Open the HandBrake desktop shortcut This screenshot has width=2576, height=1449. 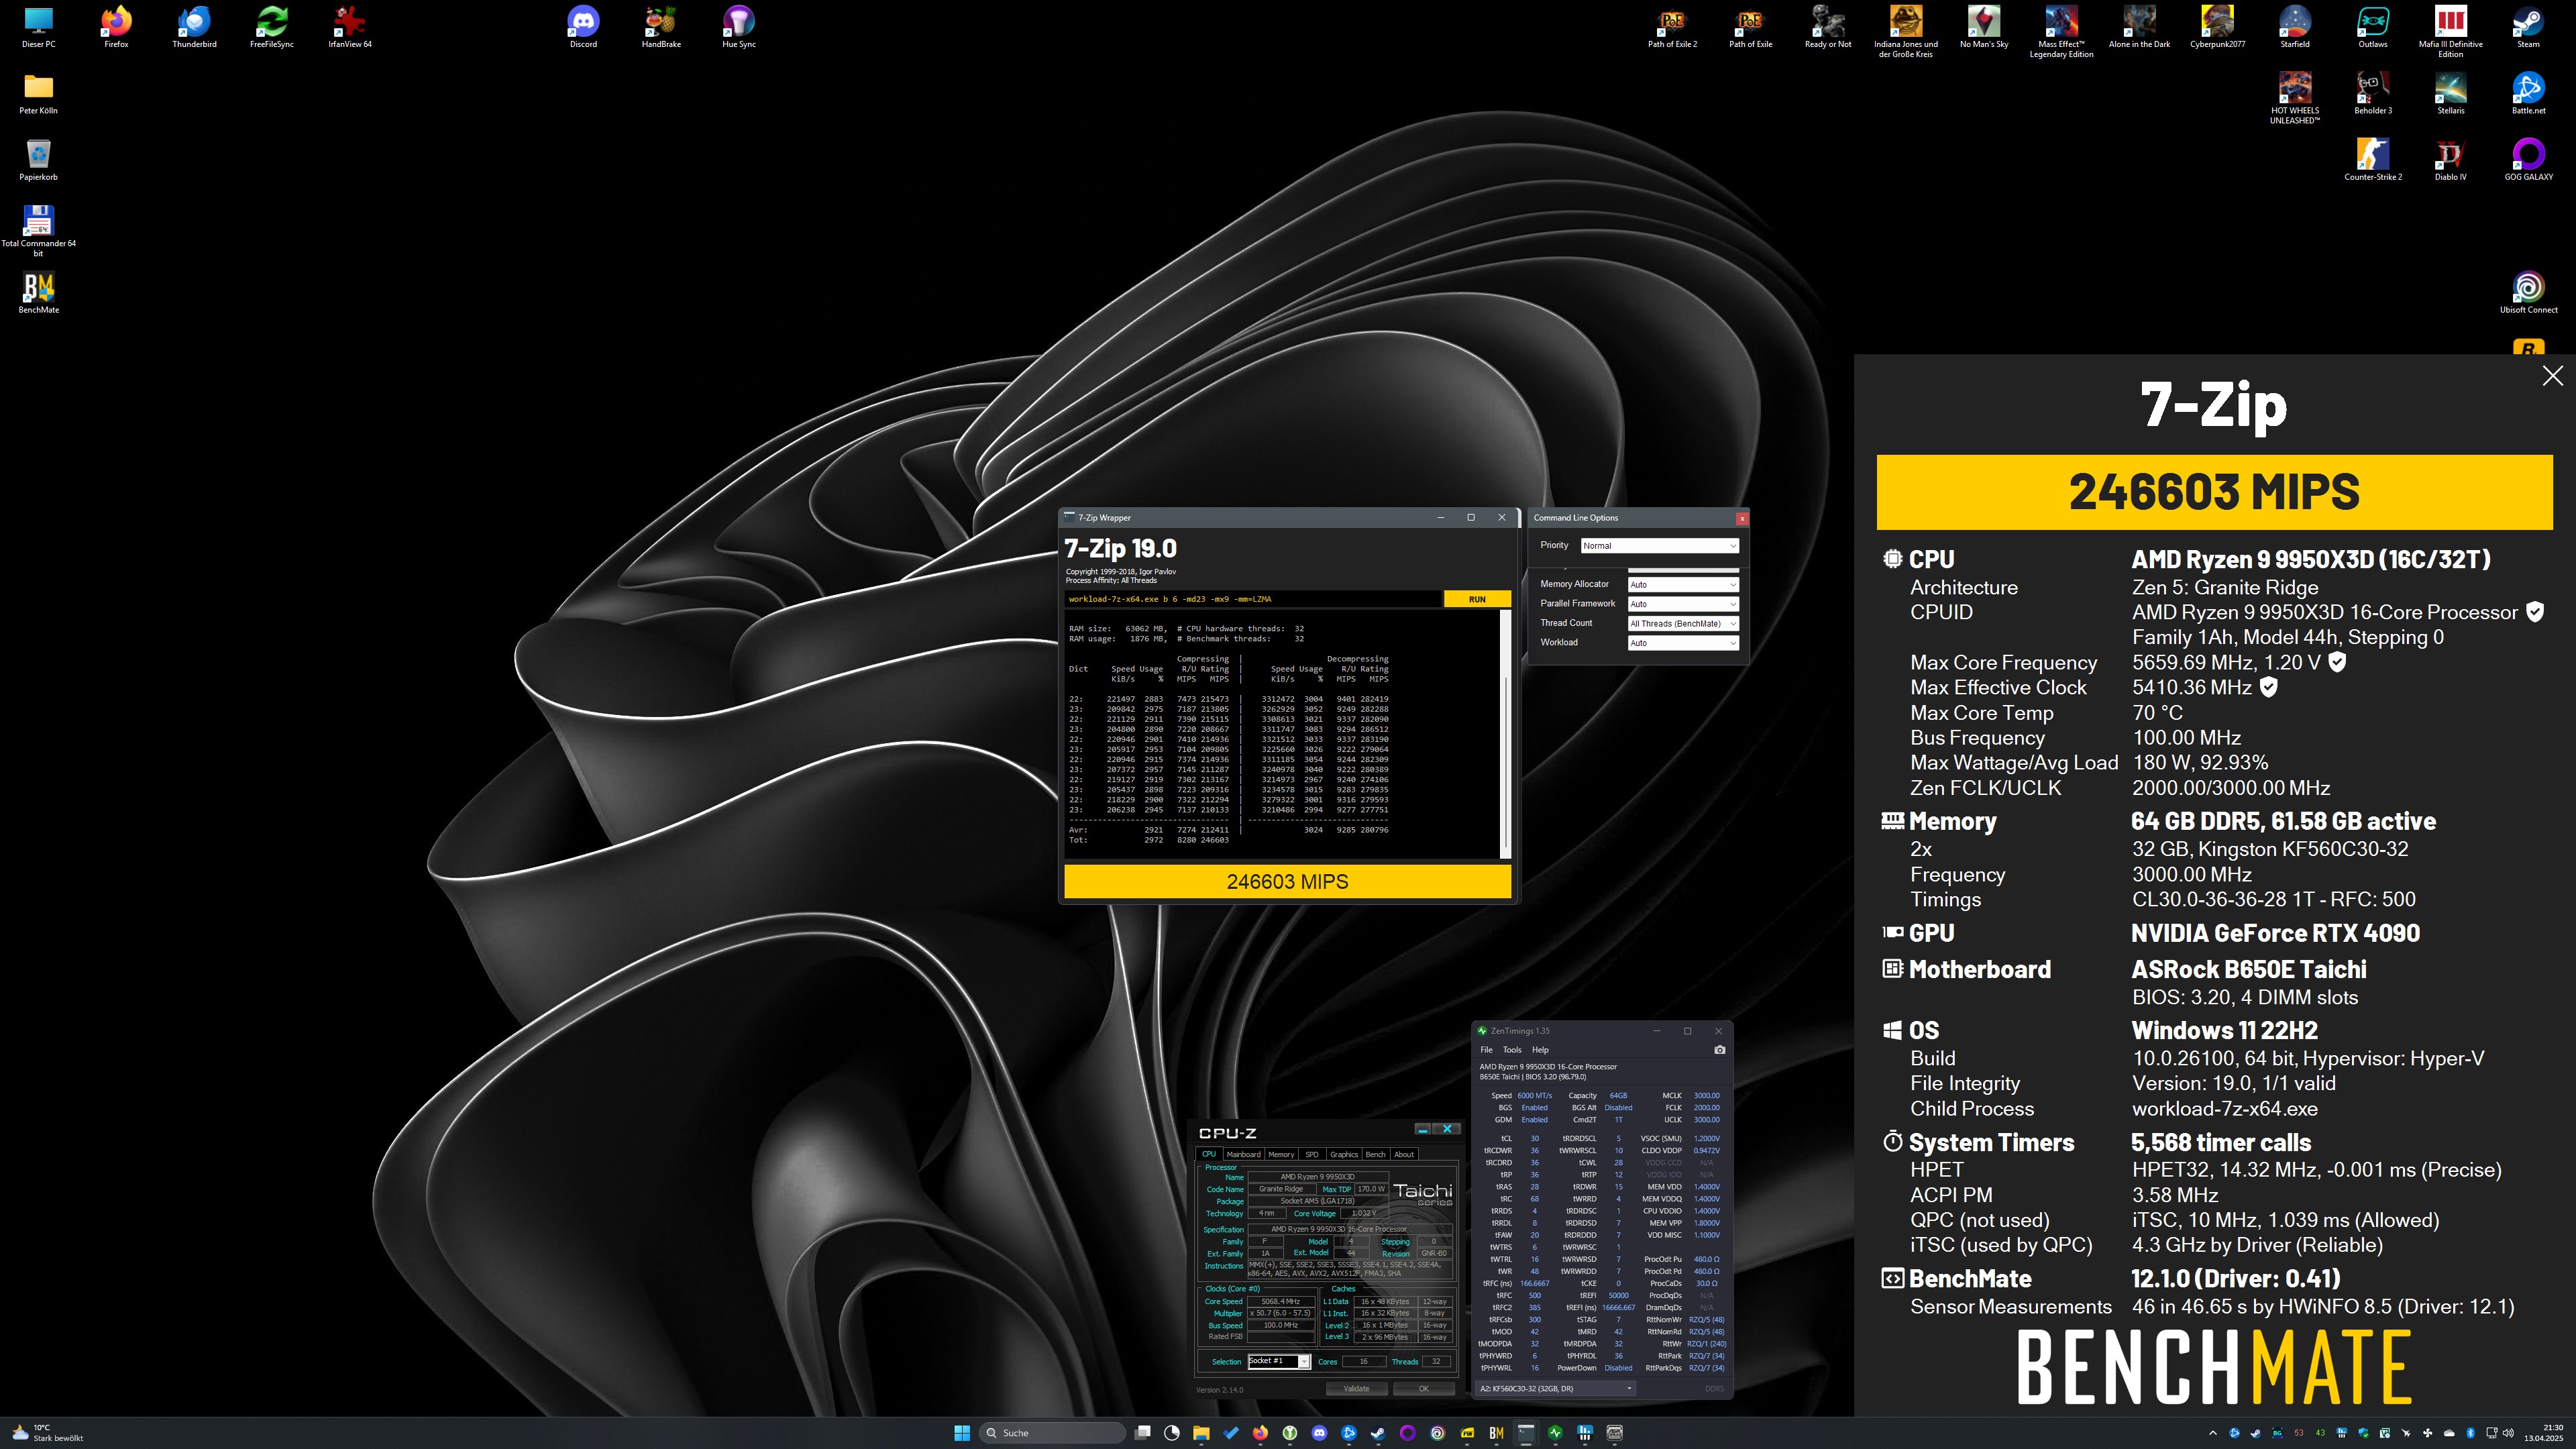[661, 27]
